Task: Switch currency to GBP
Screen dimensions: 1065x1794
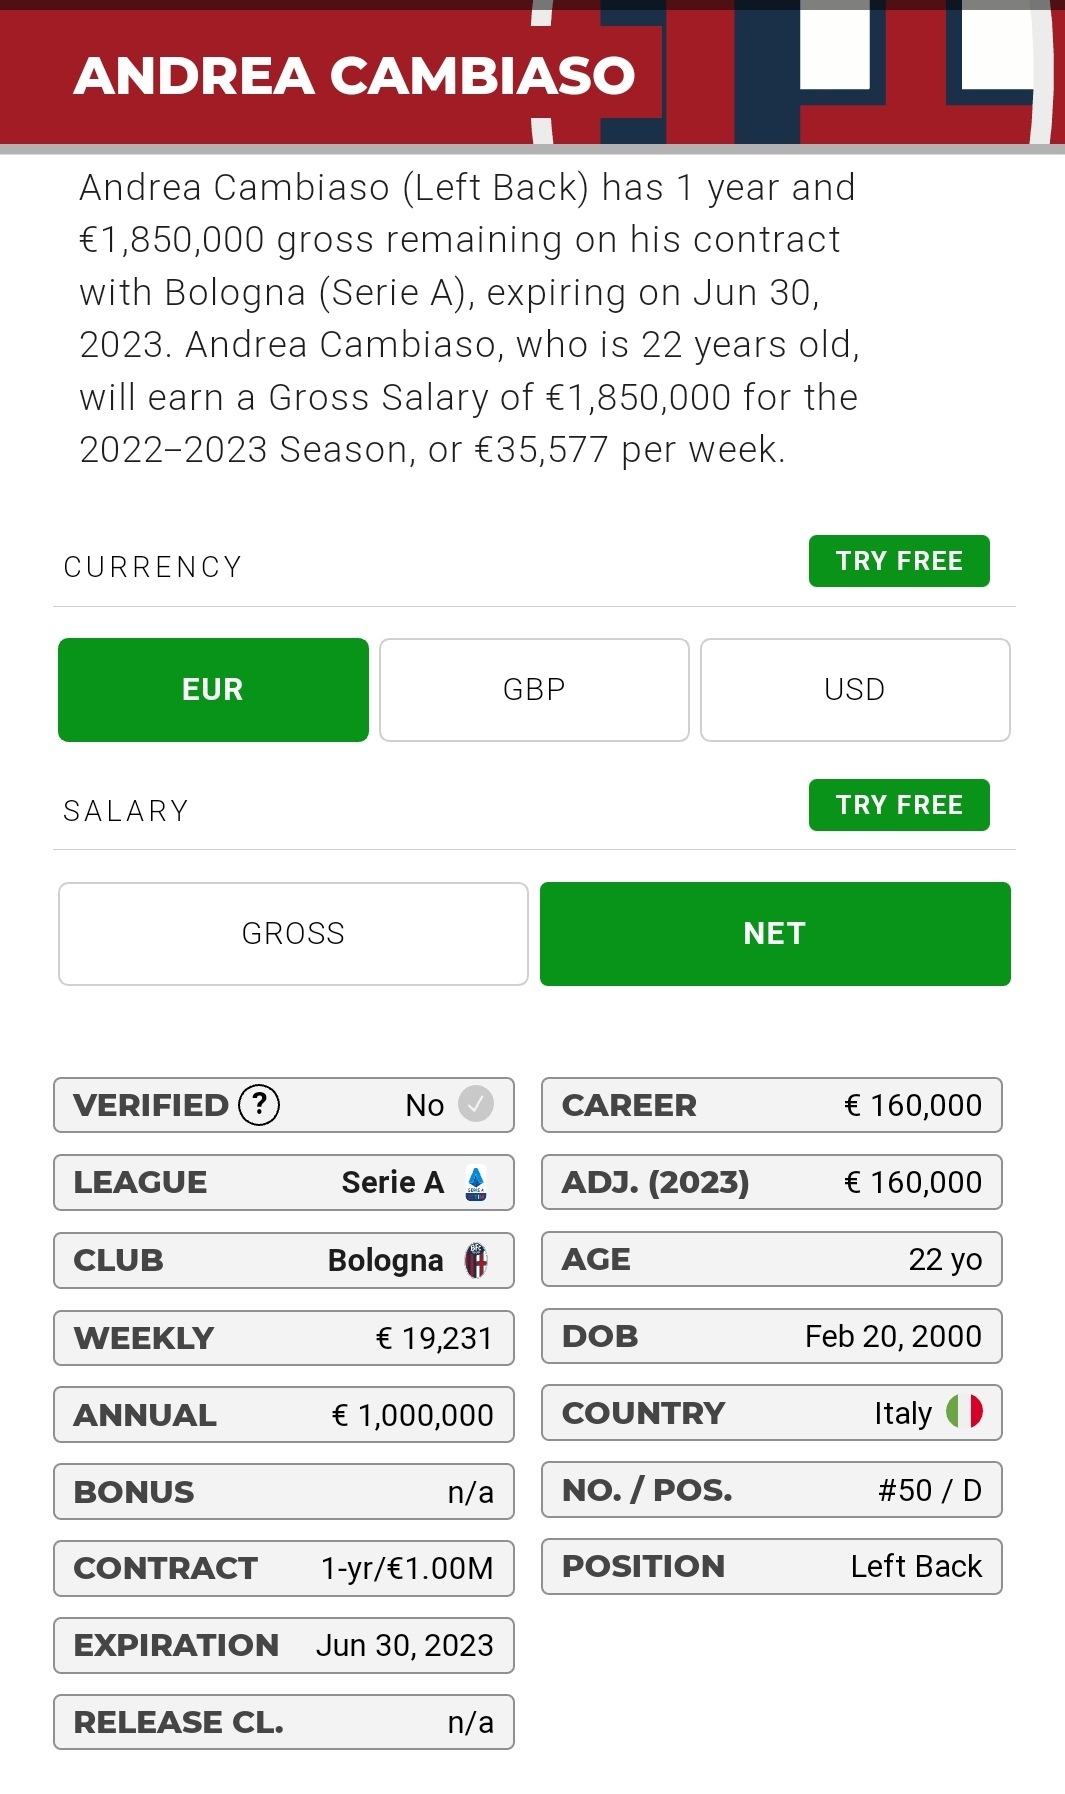Action: coord(534,690)
